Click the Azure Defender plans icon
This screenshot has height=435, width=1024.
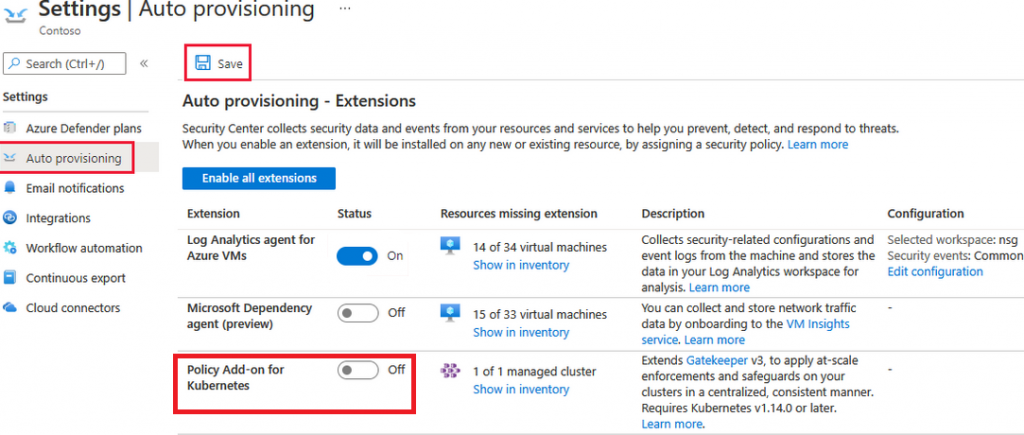[11, 128]
